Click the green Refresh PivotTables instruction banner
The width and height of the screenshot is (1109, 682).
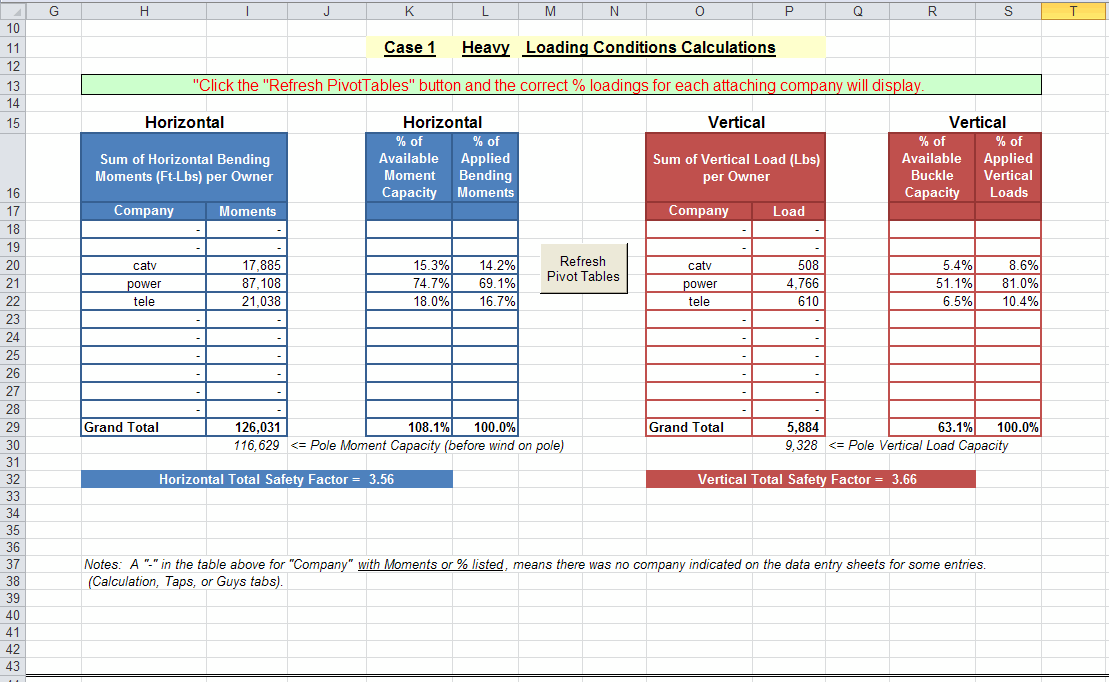click(x=560, y=85)
